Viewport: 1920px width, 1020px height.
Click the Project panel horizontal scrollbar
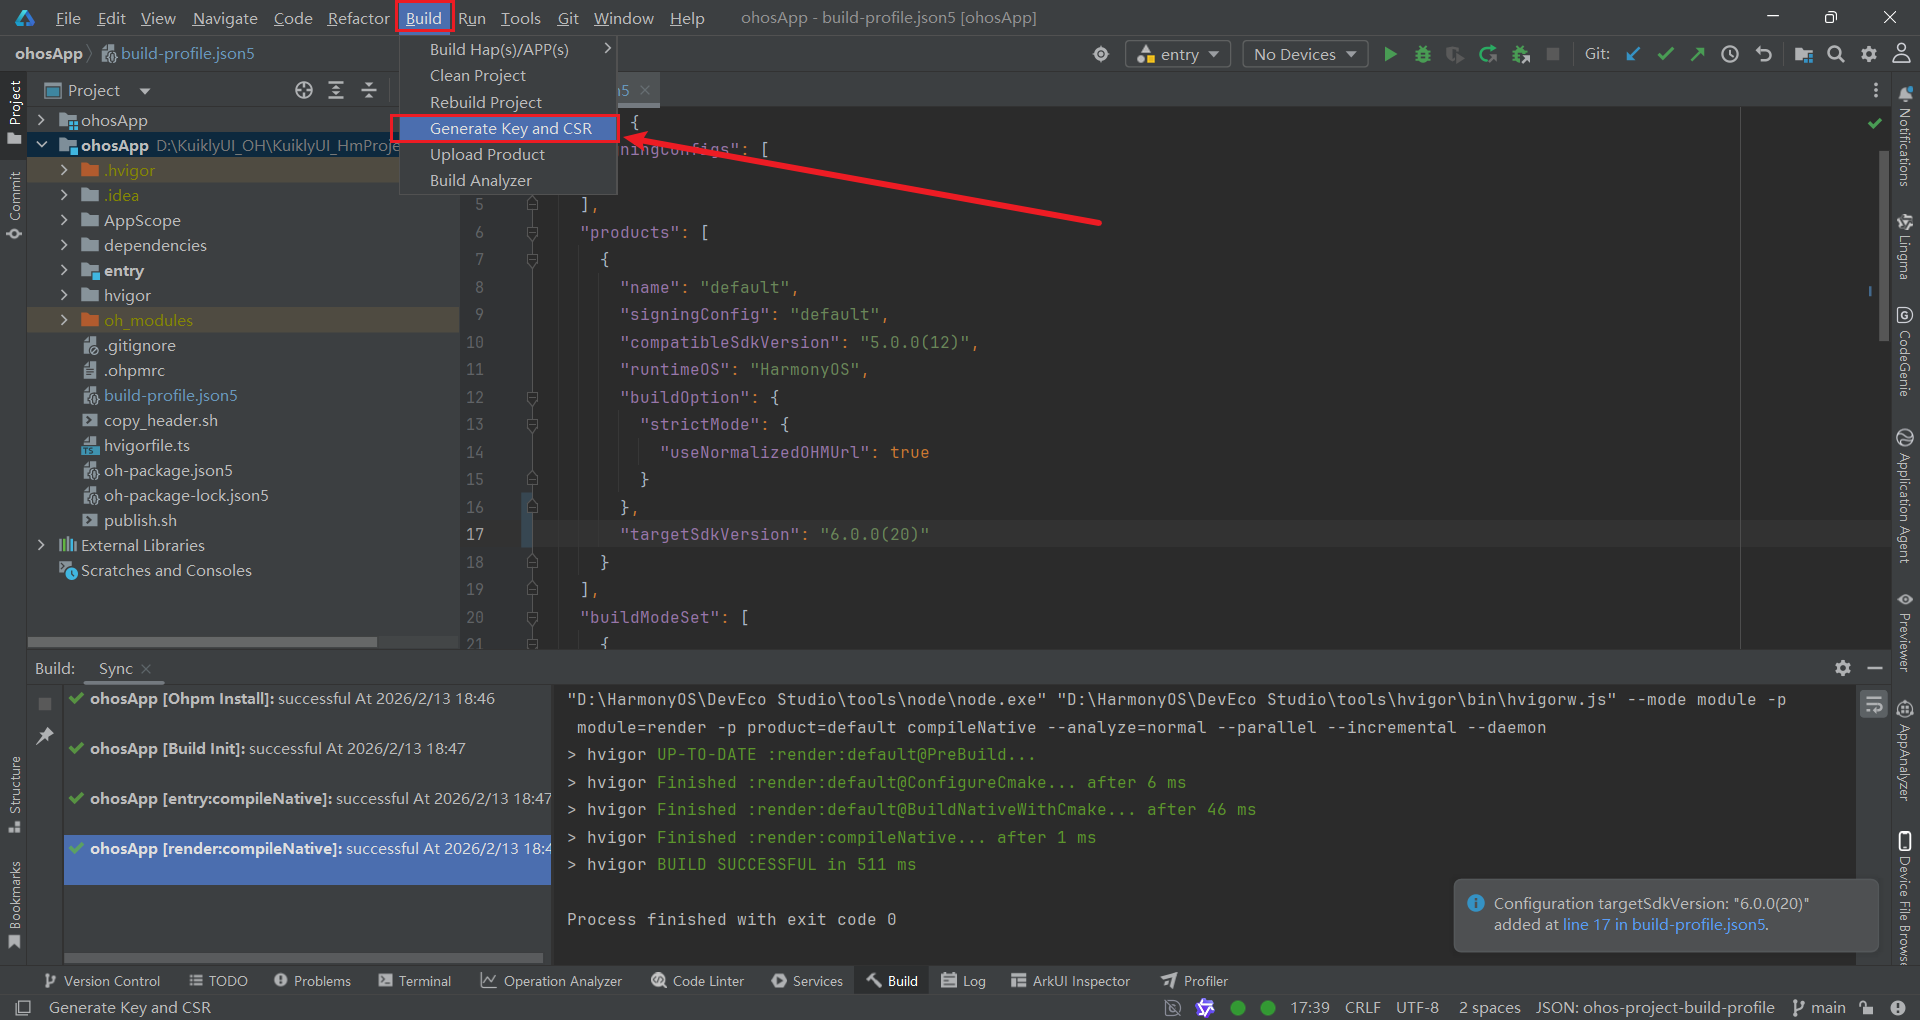[x=202, y=642]
